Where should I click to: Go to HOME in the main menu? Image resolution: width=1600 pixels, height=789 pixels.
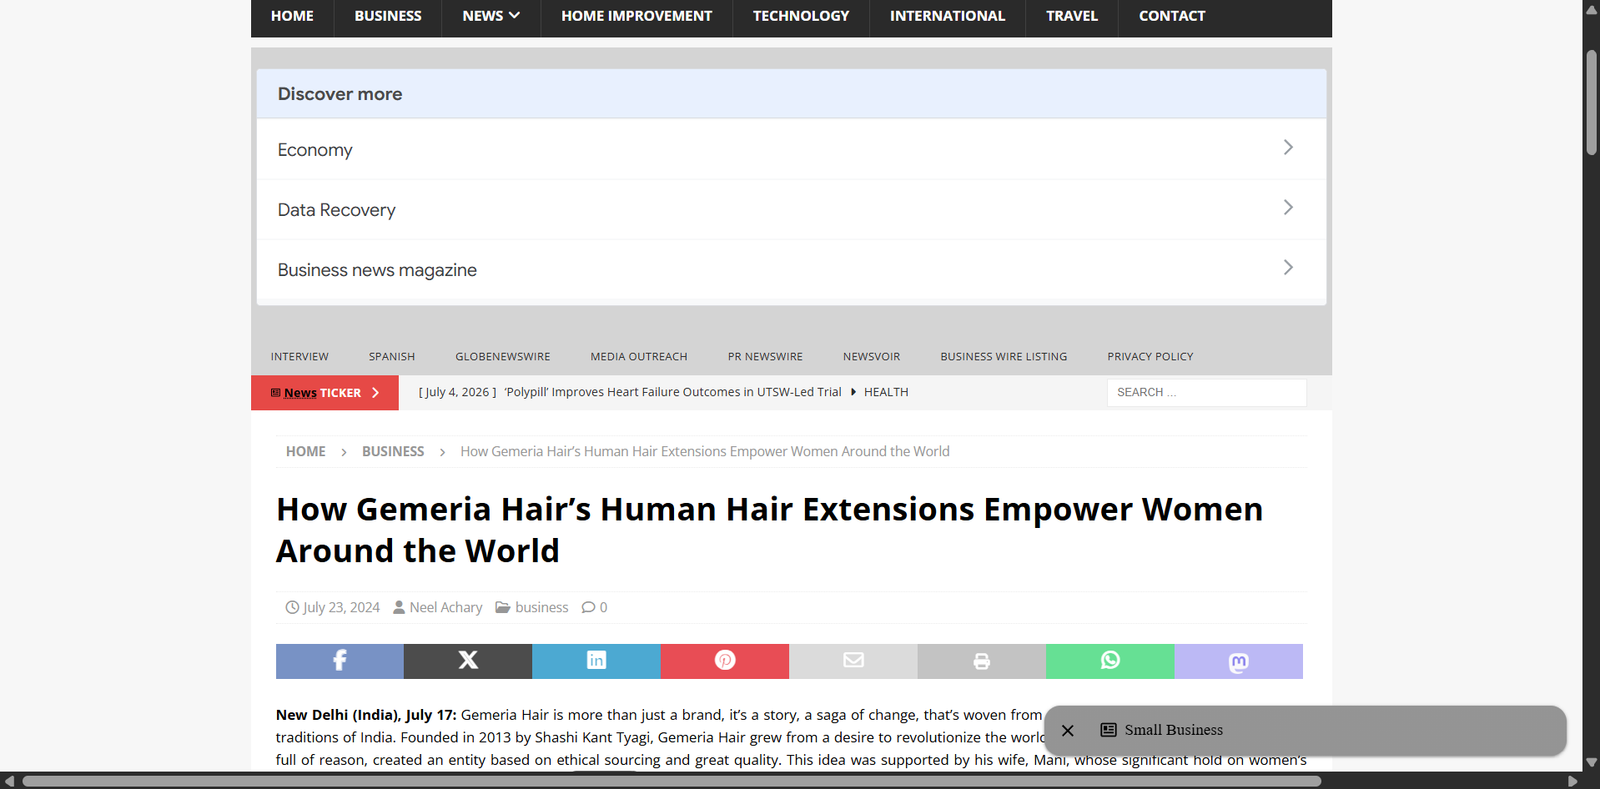(292, 16)
